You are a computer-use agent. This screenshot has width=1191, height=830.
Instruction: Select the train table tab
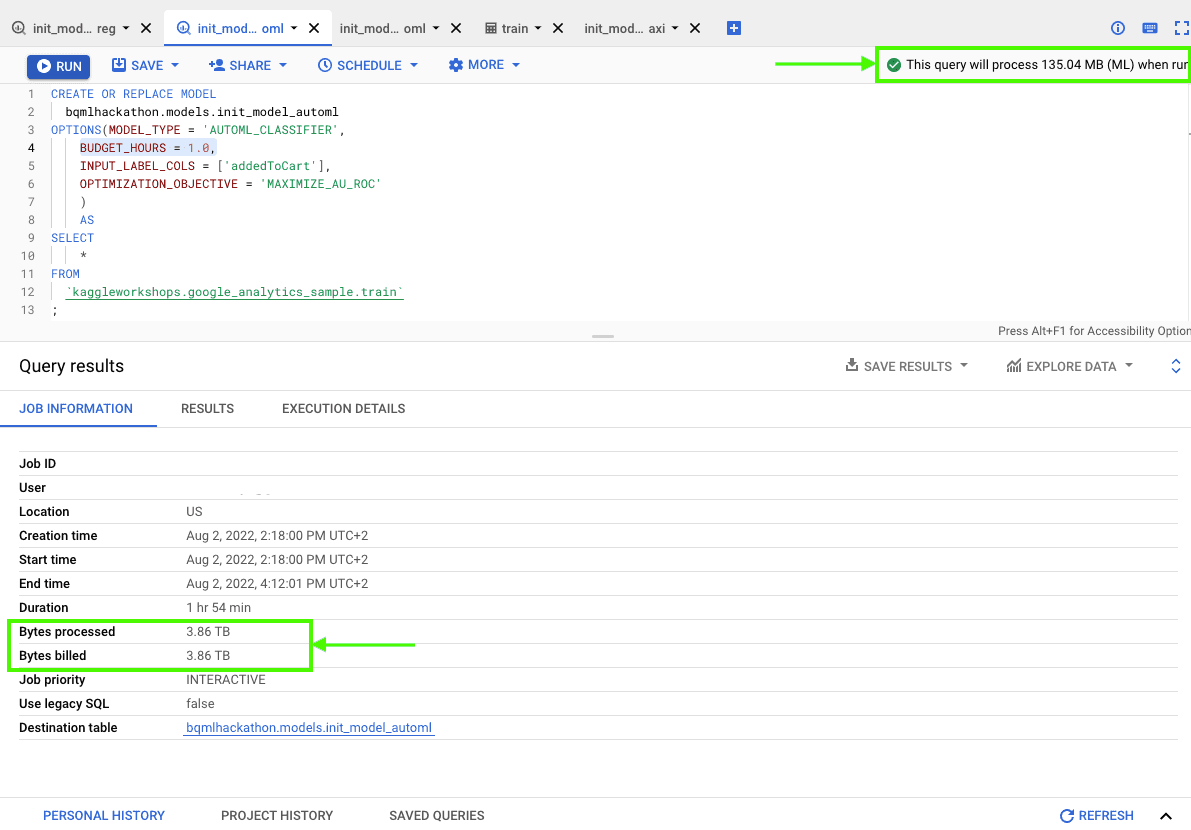point(514,28)
